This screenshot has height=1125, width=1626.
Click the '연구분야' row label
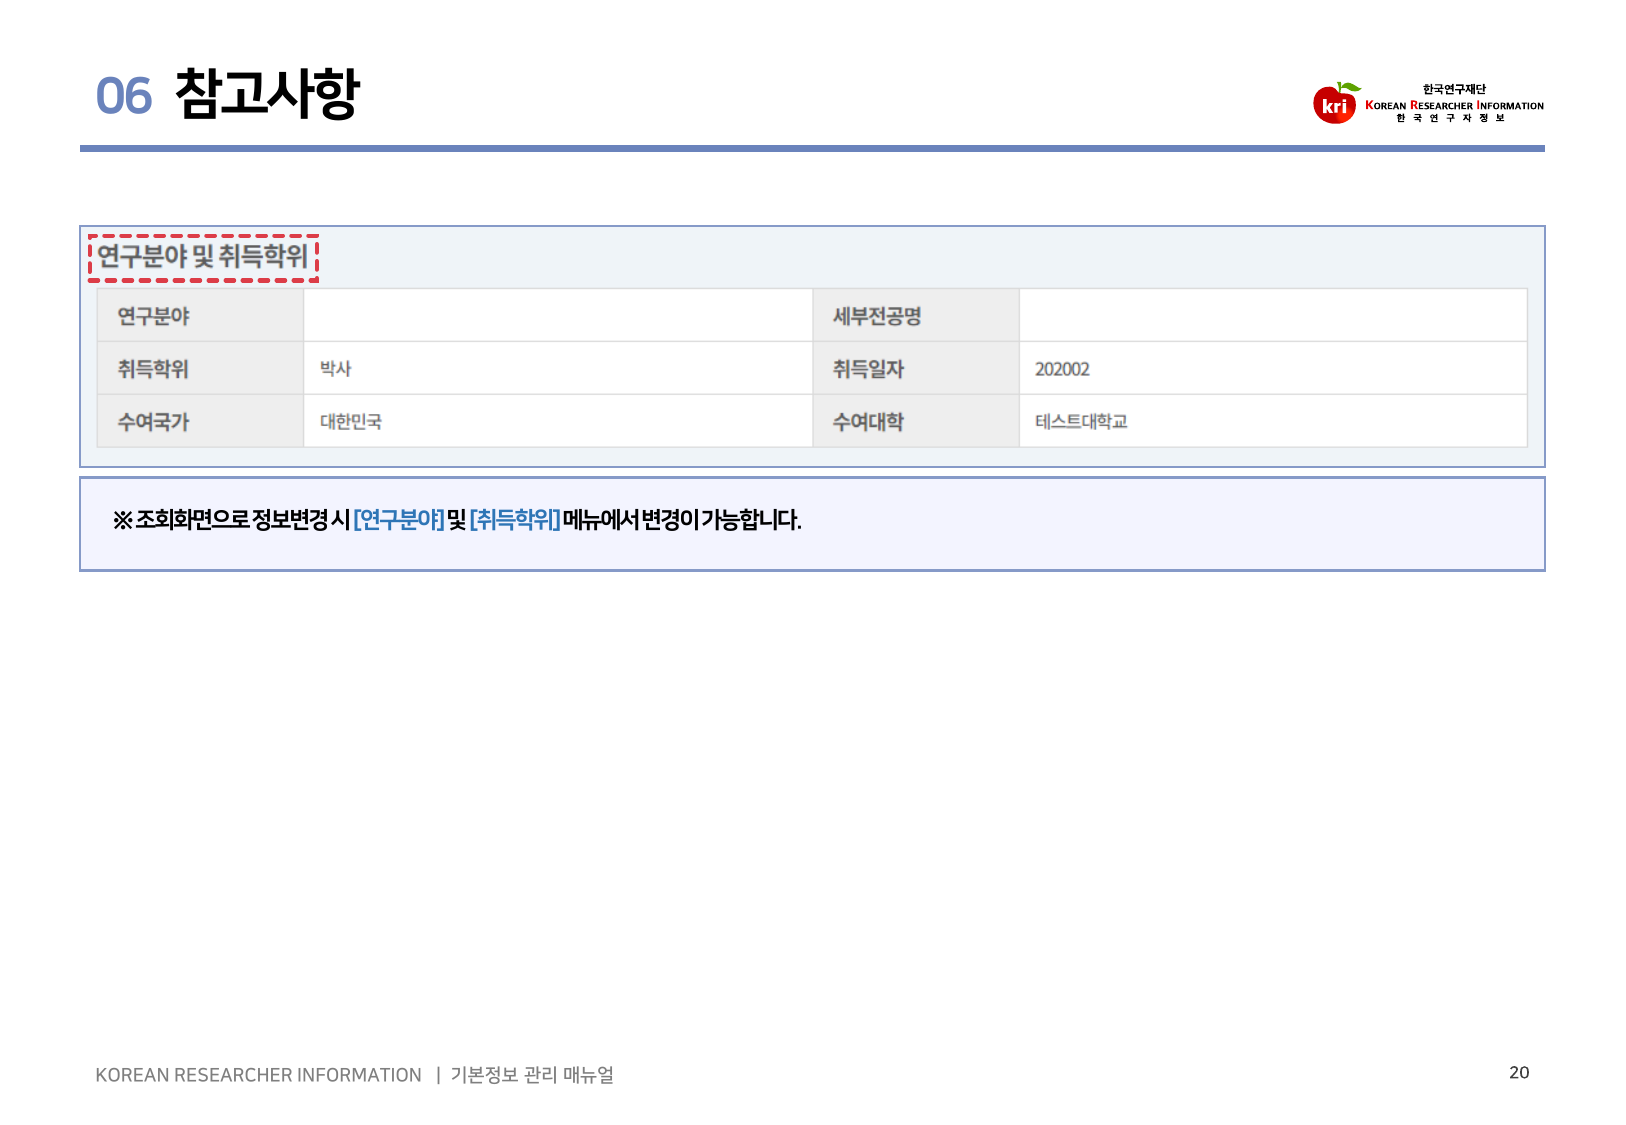click(x=153, y=316)
